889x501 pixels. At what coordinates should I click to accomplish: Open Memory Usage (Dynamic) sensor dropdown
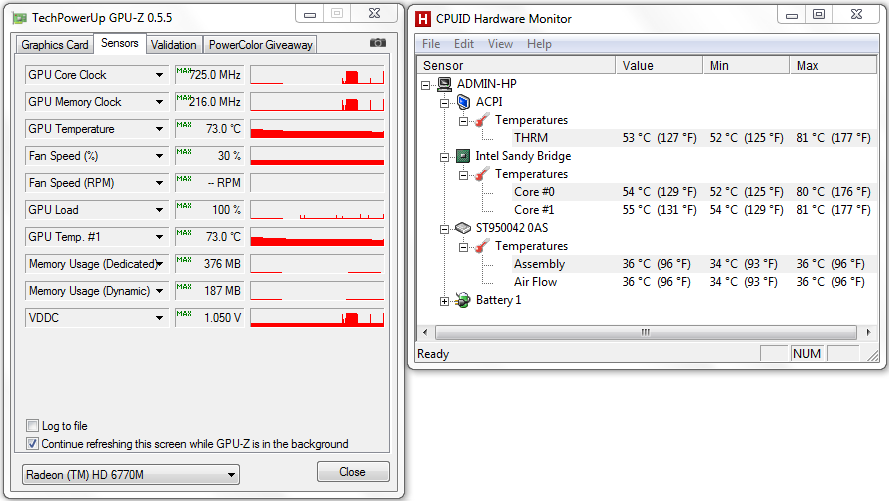click(x=159, y=291)
